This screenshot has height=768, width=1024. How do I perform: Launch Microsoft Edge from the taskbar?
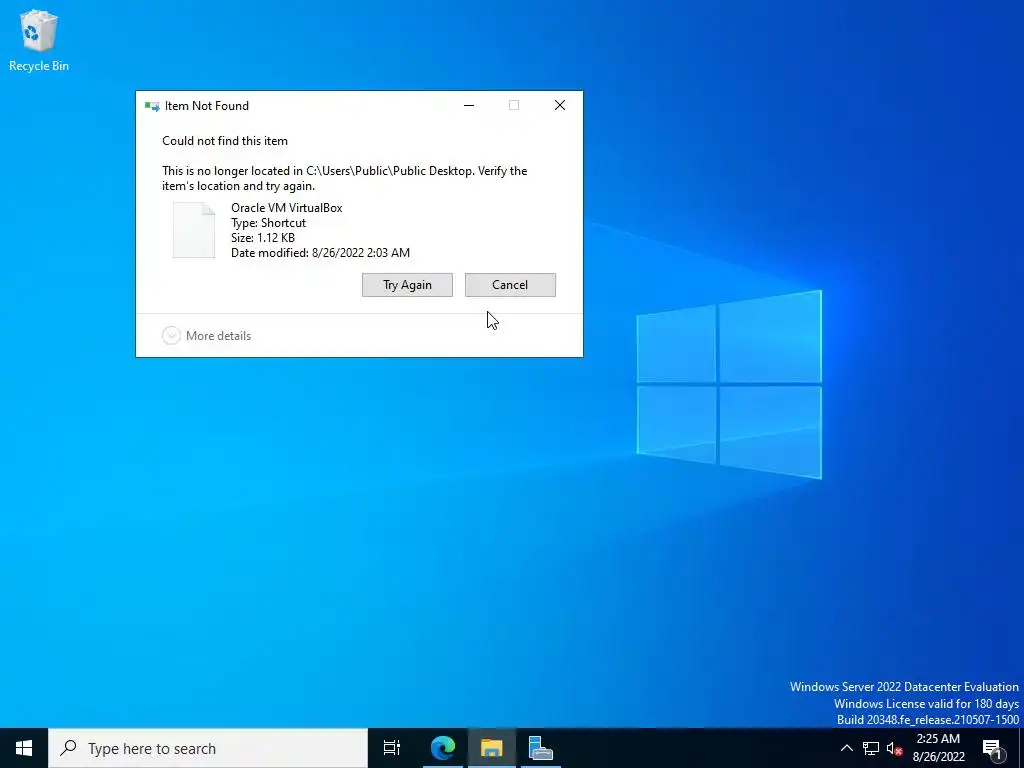click(x=442, y=748)
